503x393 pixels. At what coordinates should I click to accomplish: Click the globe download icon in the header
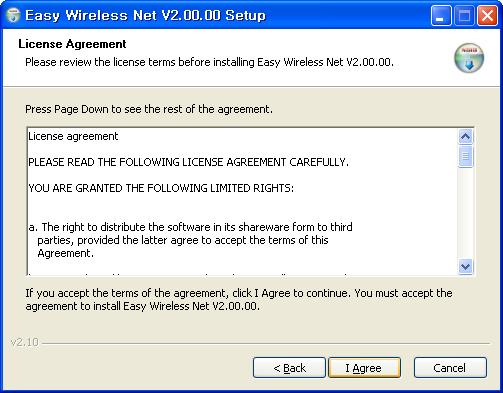click(469, 58)
